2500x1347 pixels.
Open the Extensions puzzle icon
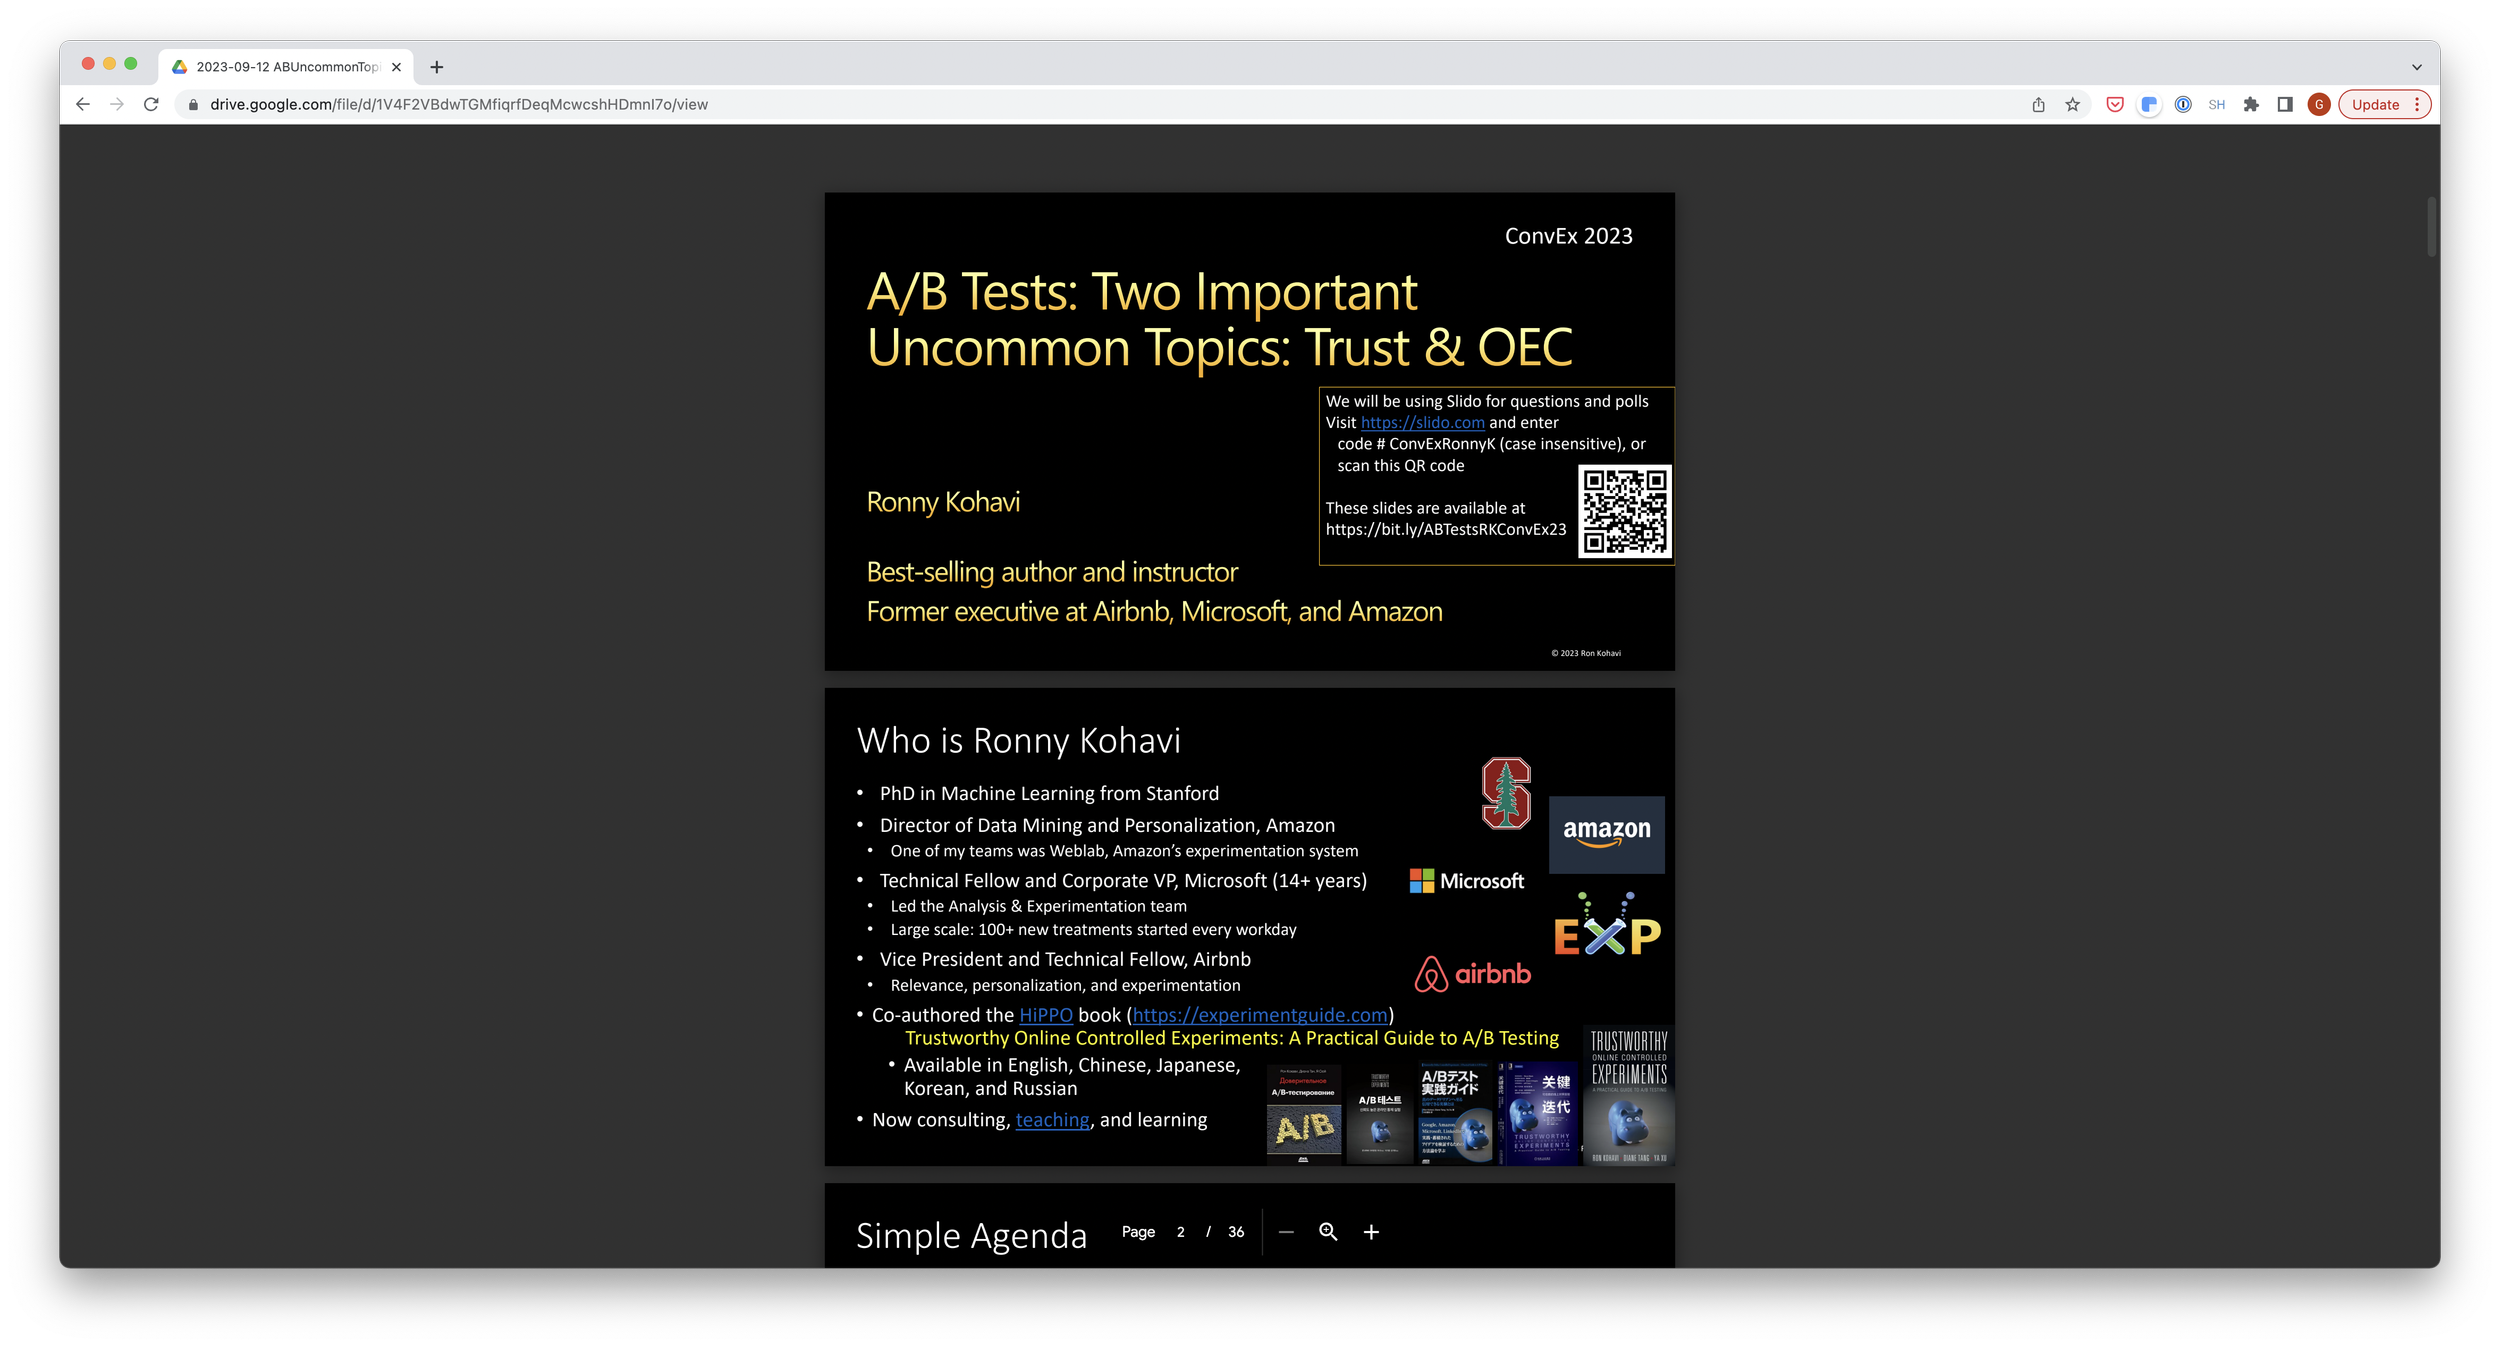point(2250,104)
